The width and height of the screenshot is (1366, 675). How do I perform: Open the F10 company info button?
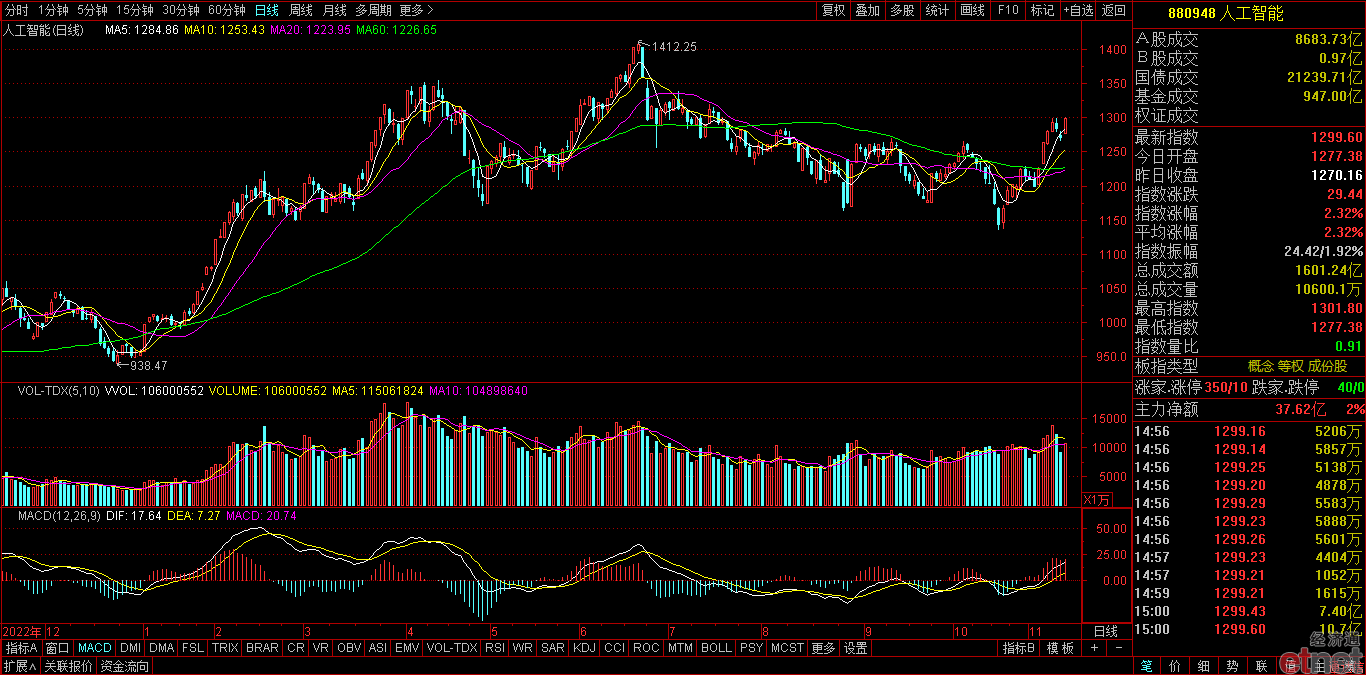[1008, 10]
